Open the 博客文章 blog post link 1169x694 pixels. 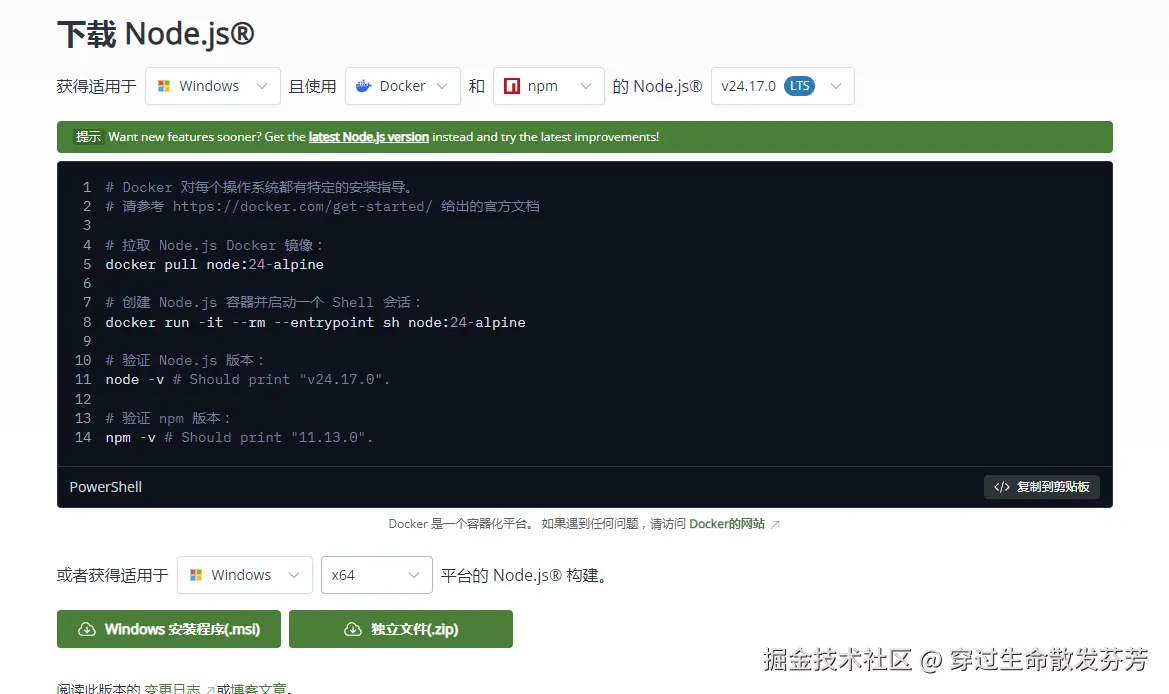(258, 688)
